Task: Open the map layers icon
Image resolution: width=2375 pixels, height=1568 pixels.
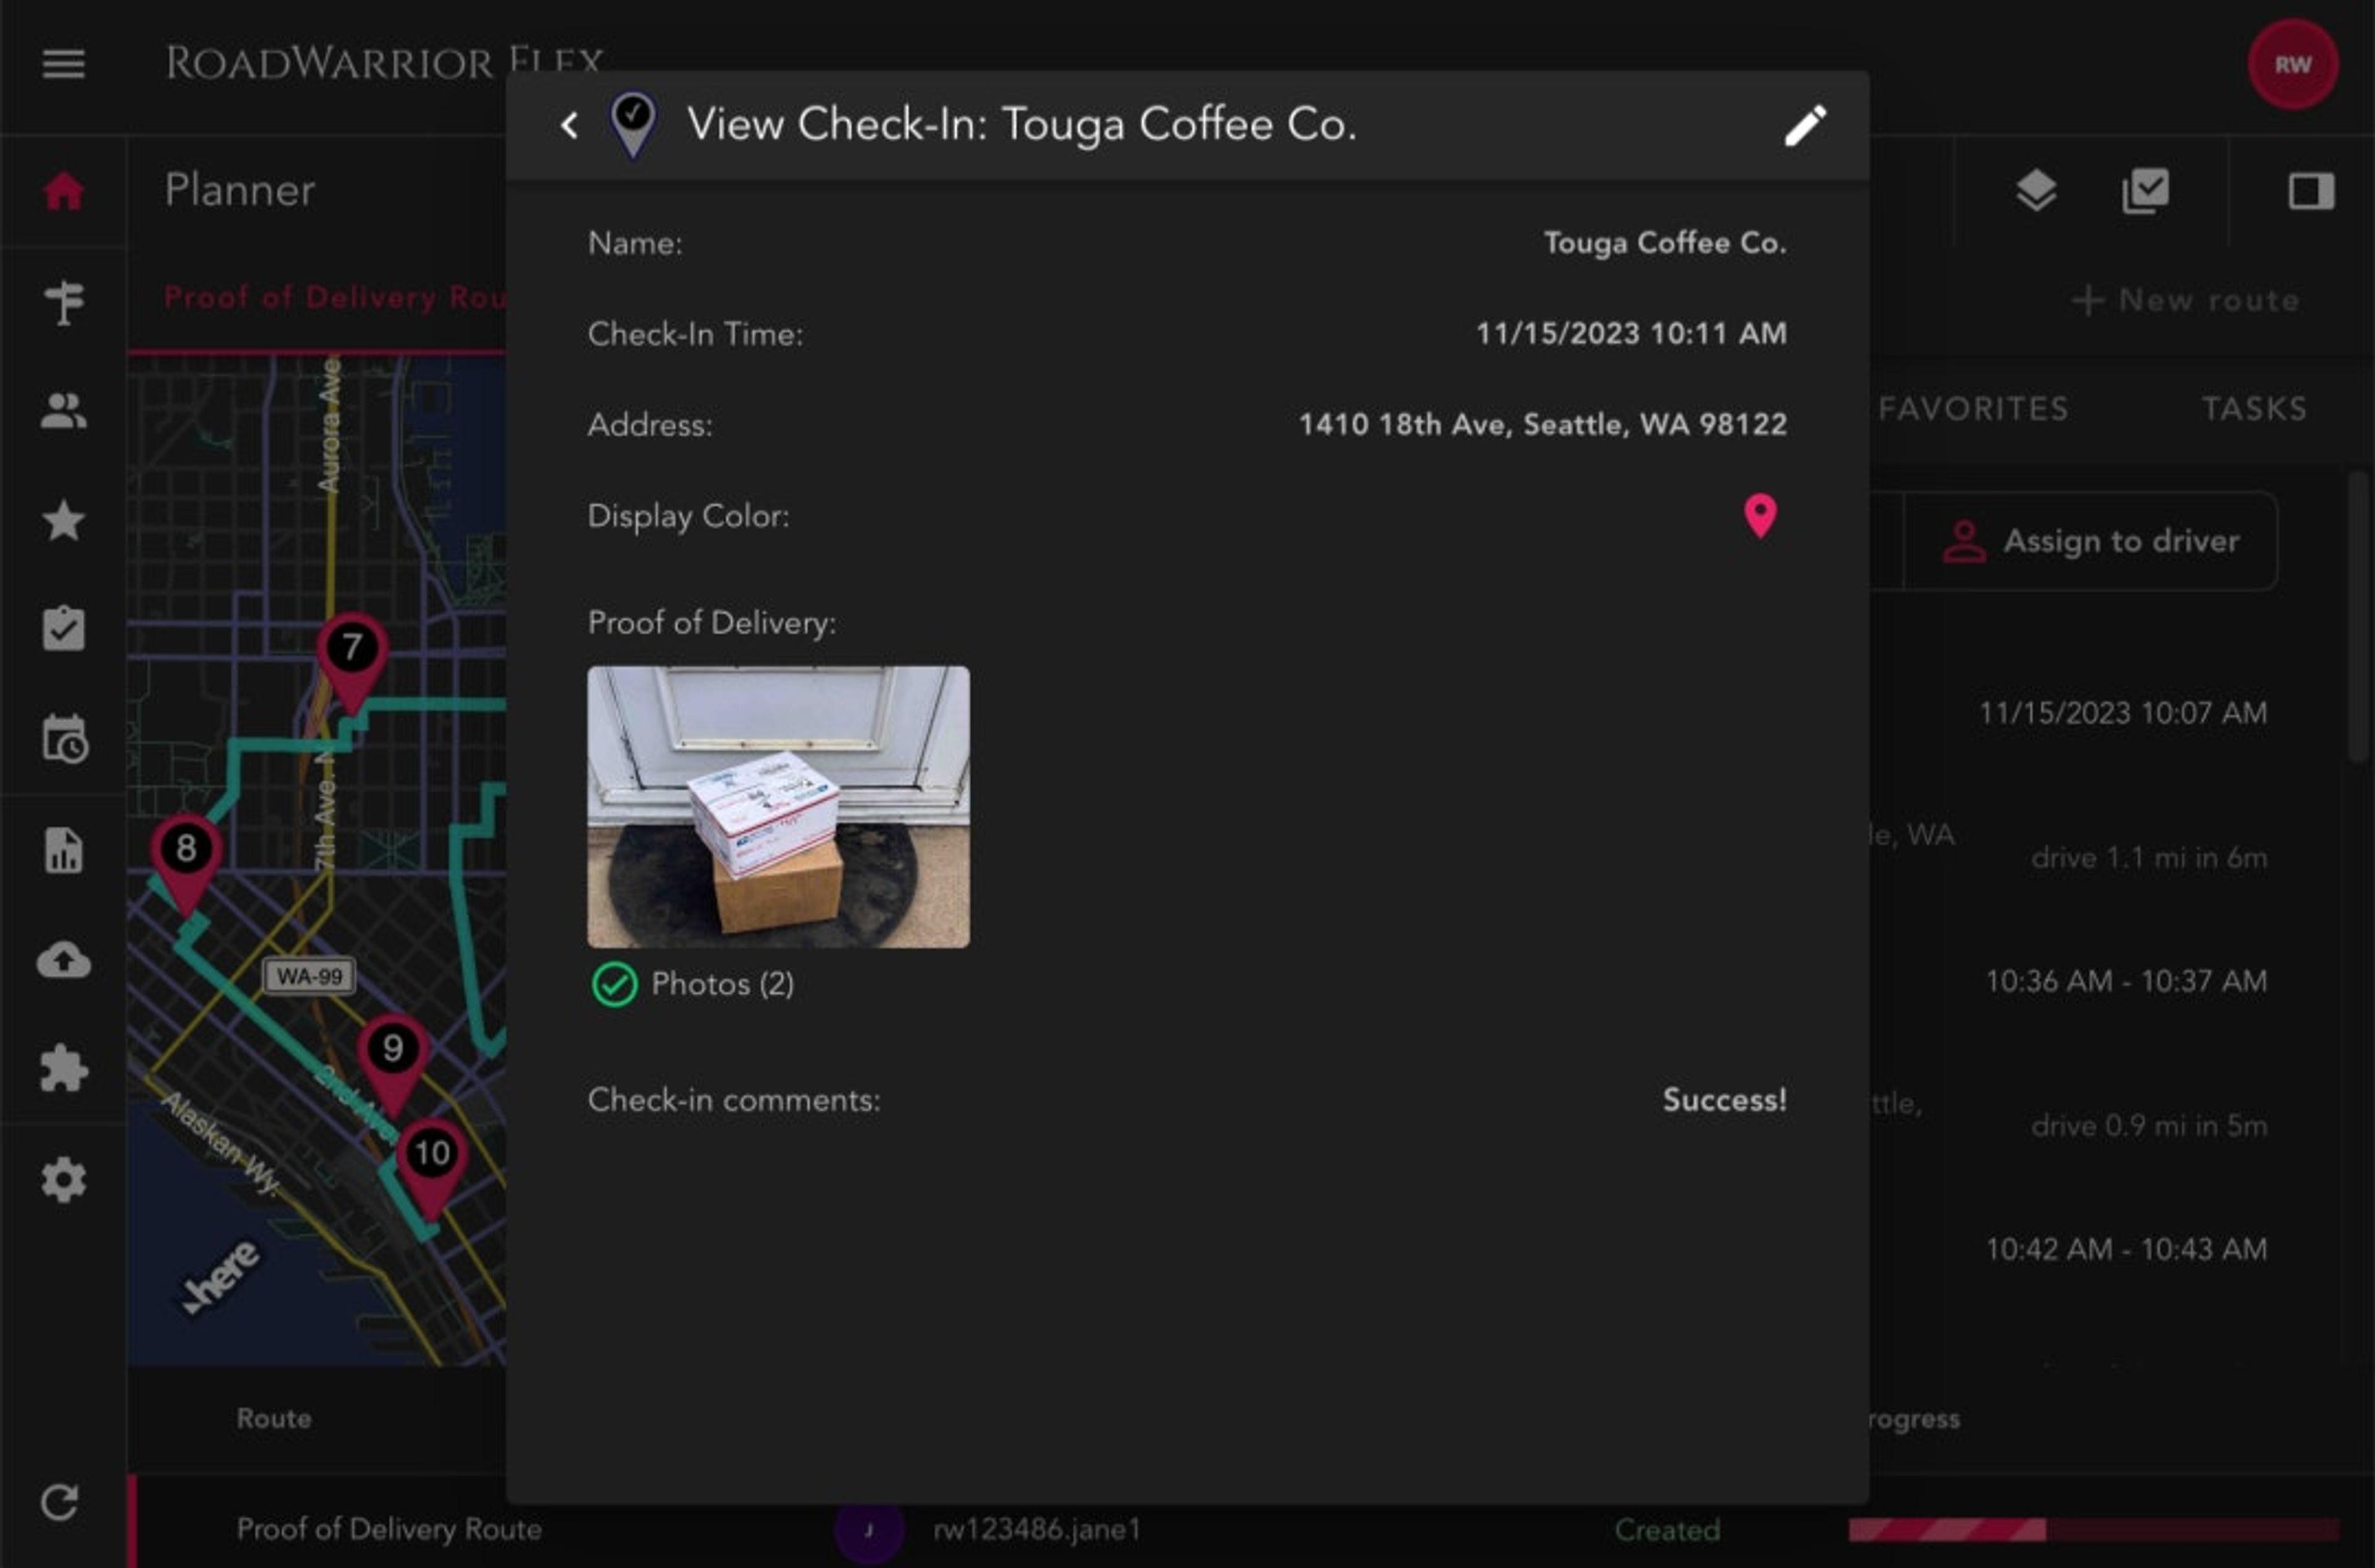Action: pyautogui.click(x=2036, y=190)
